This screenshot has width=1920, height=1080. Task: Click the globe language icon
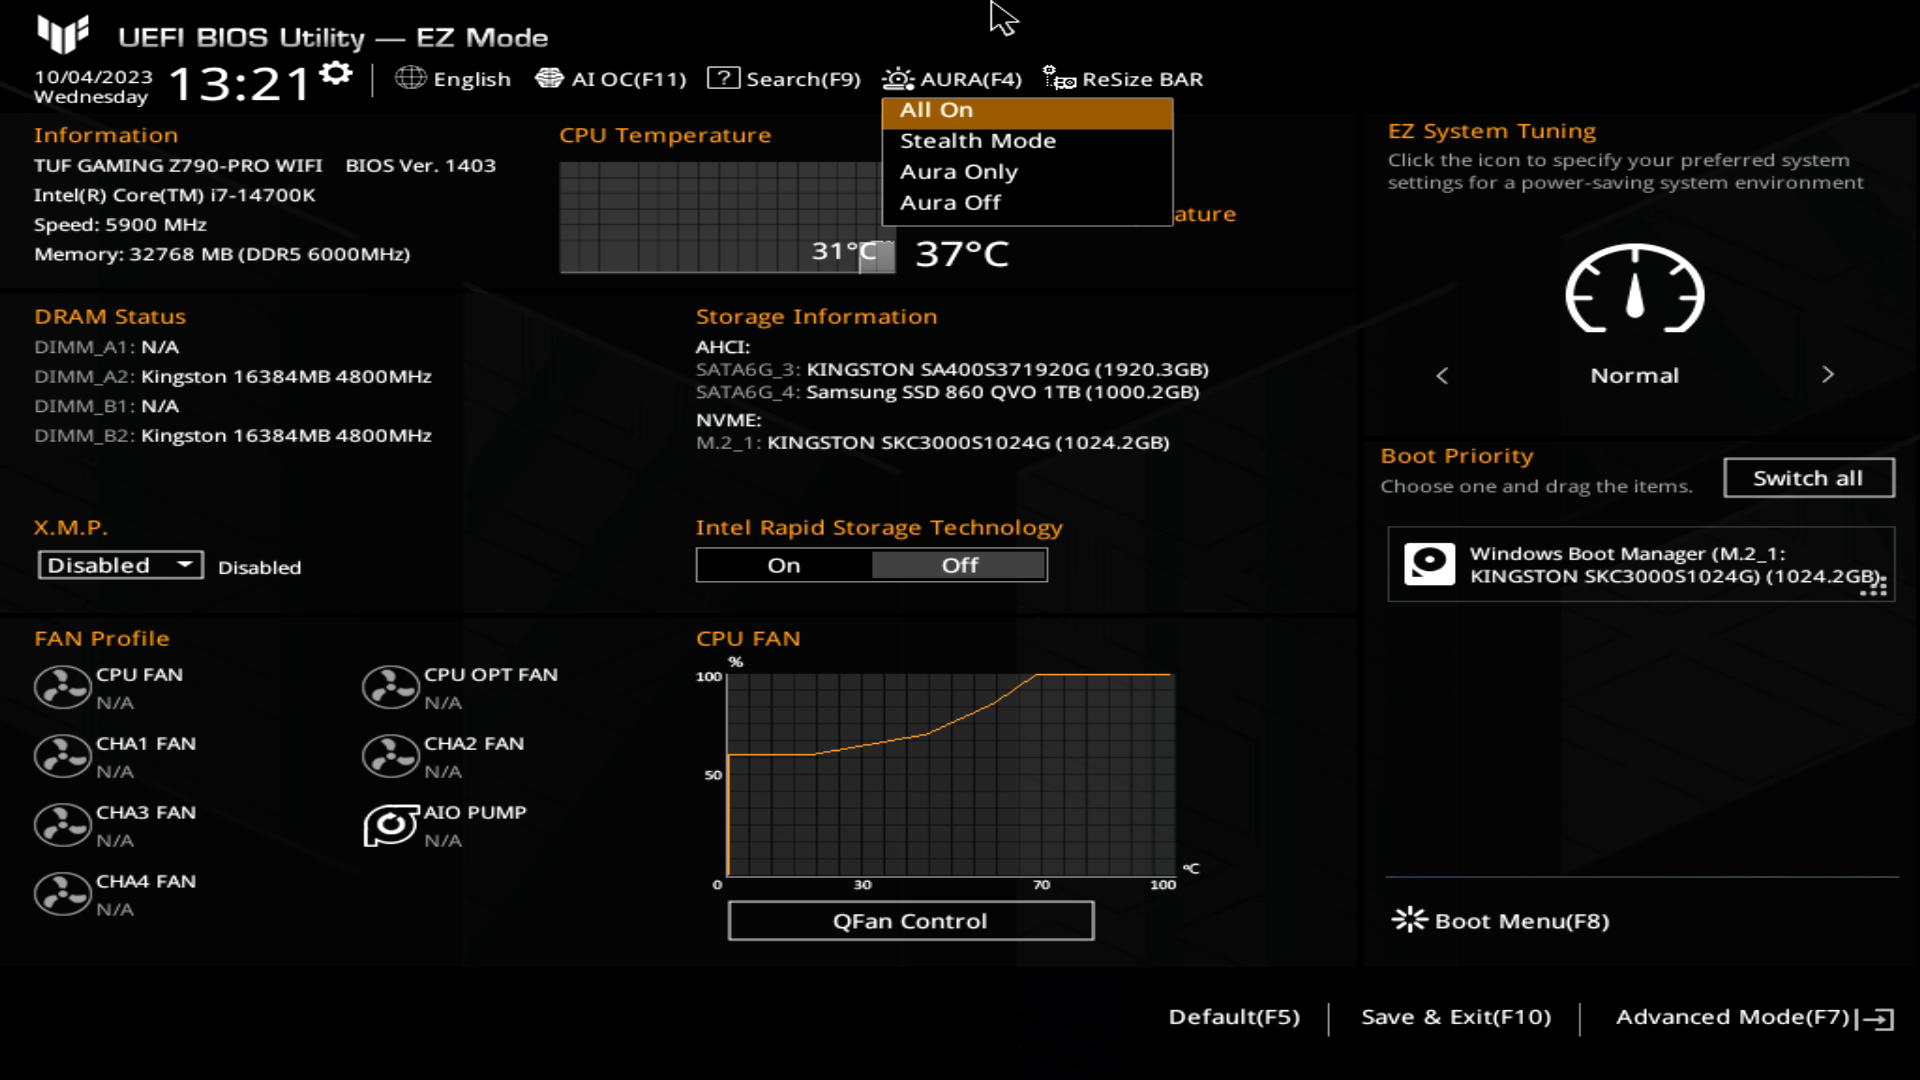(x=410, y=78)
